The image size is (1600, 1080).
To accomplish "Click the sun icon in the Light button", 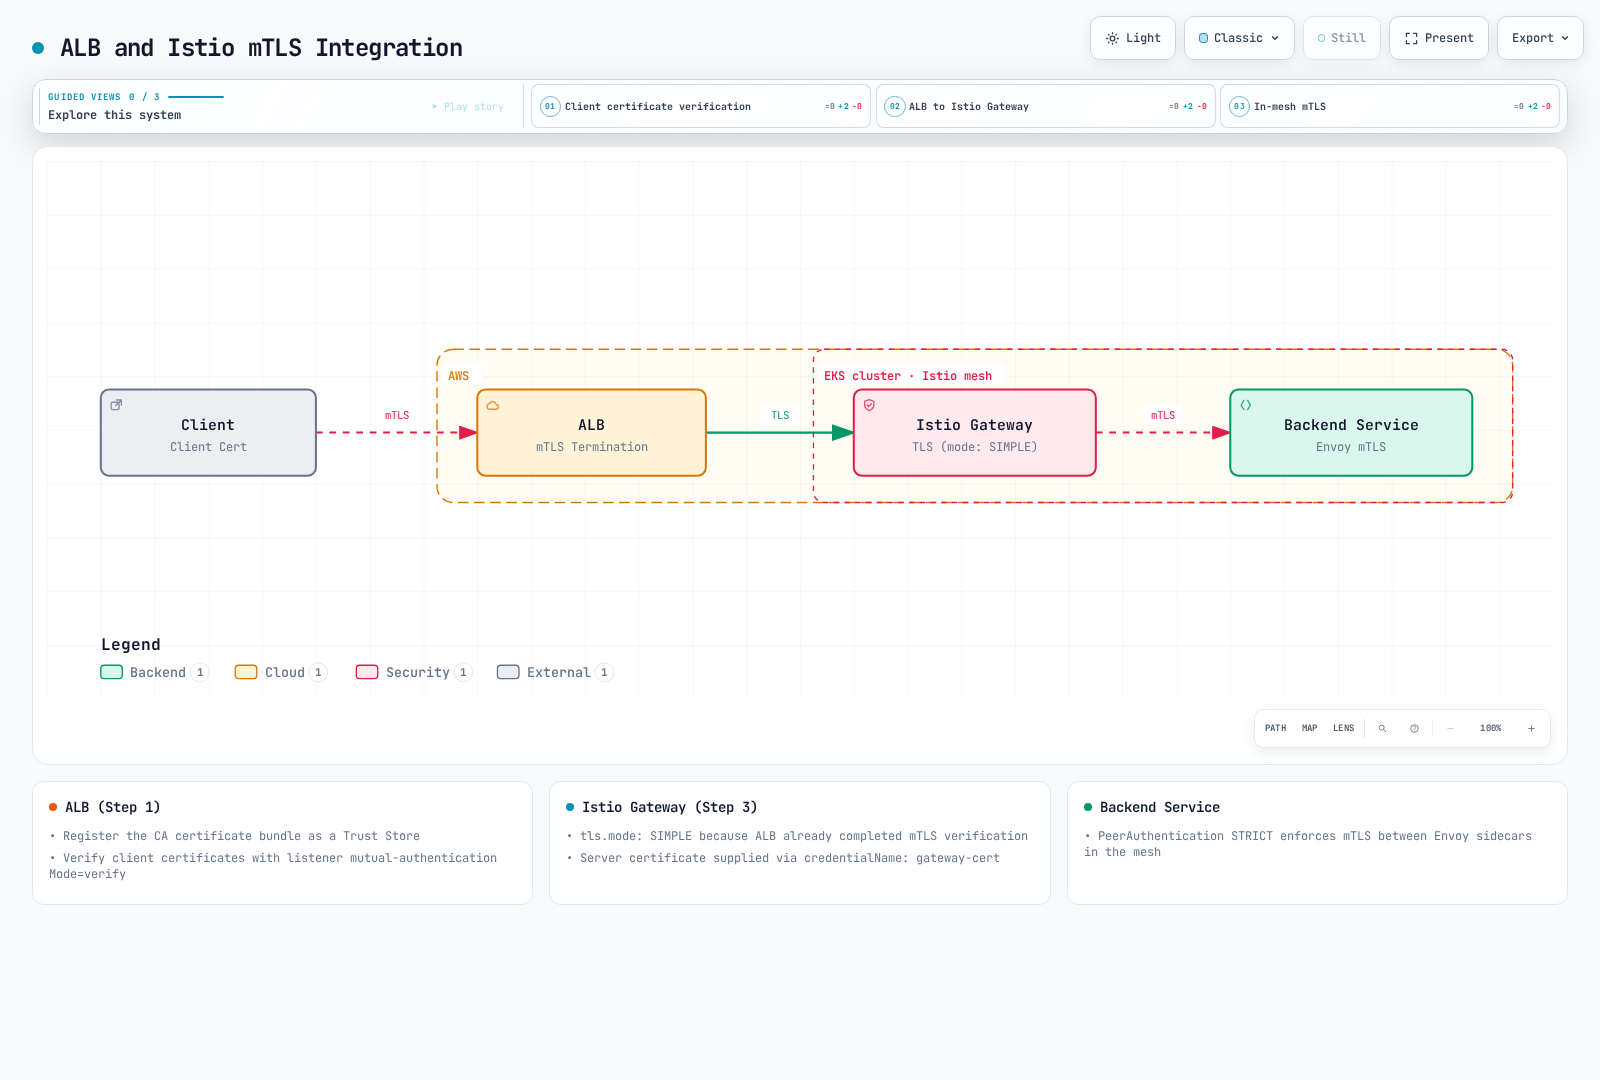I will click(x=1112, y=38).
